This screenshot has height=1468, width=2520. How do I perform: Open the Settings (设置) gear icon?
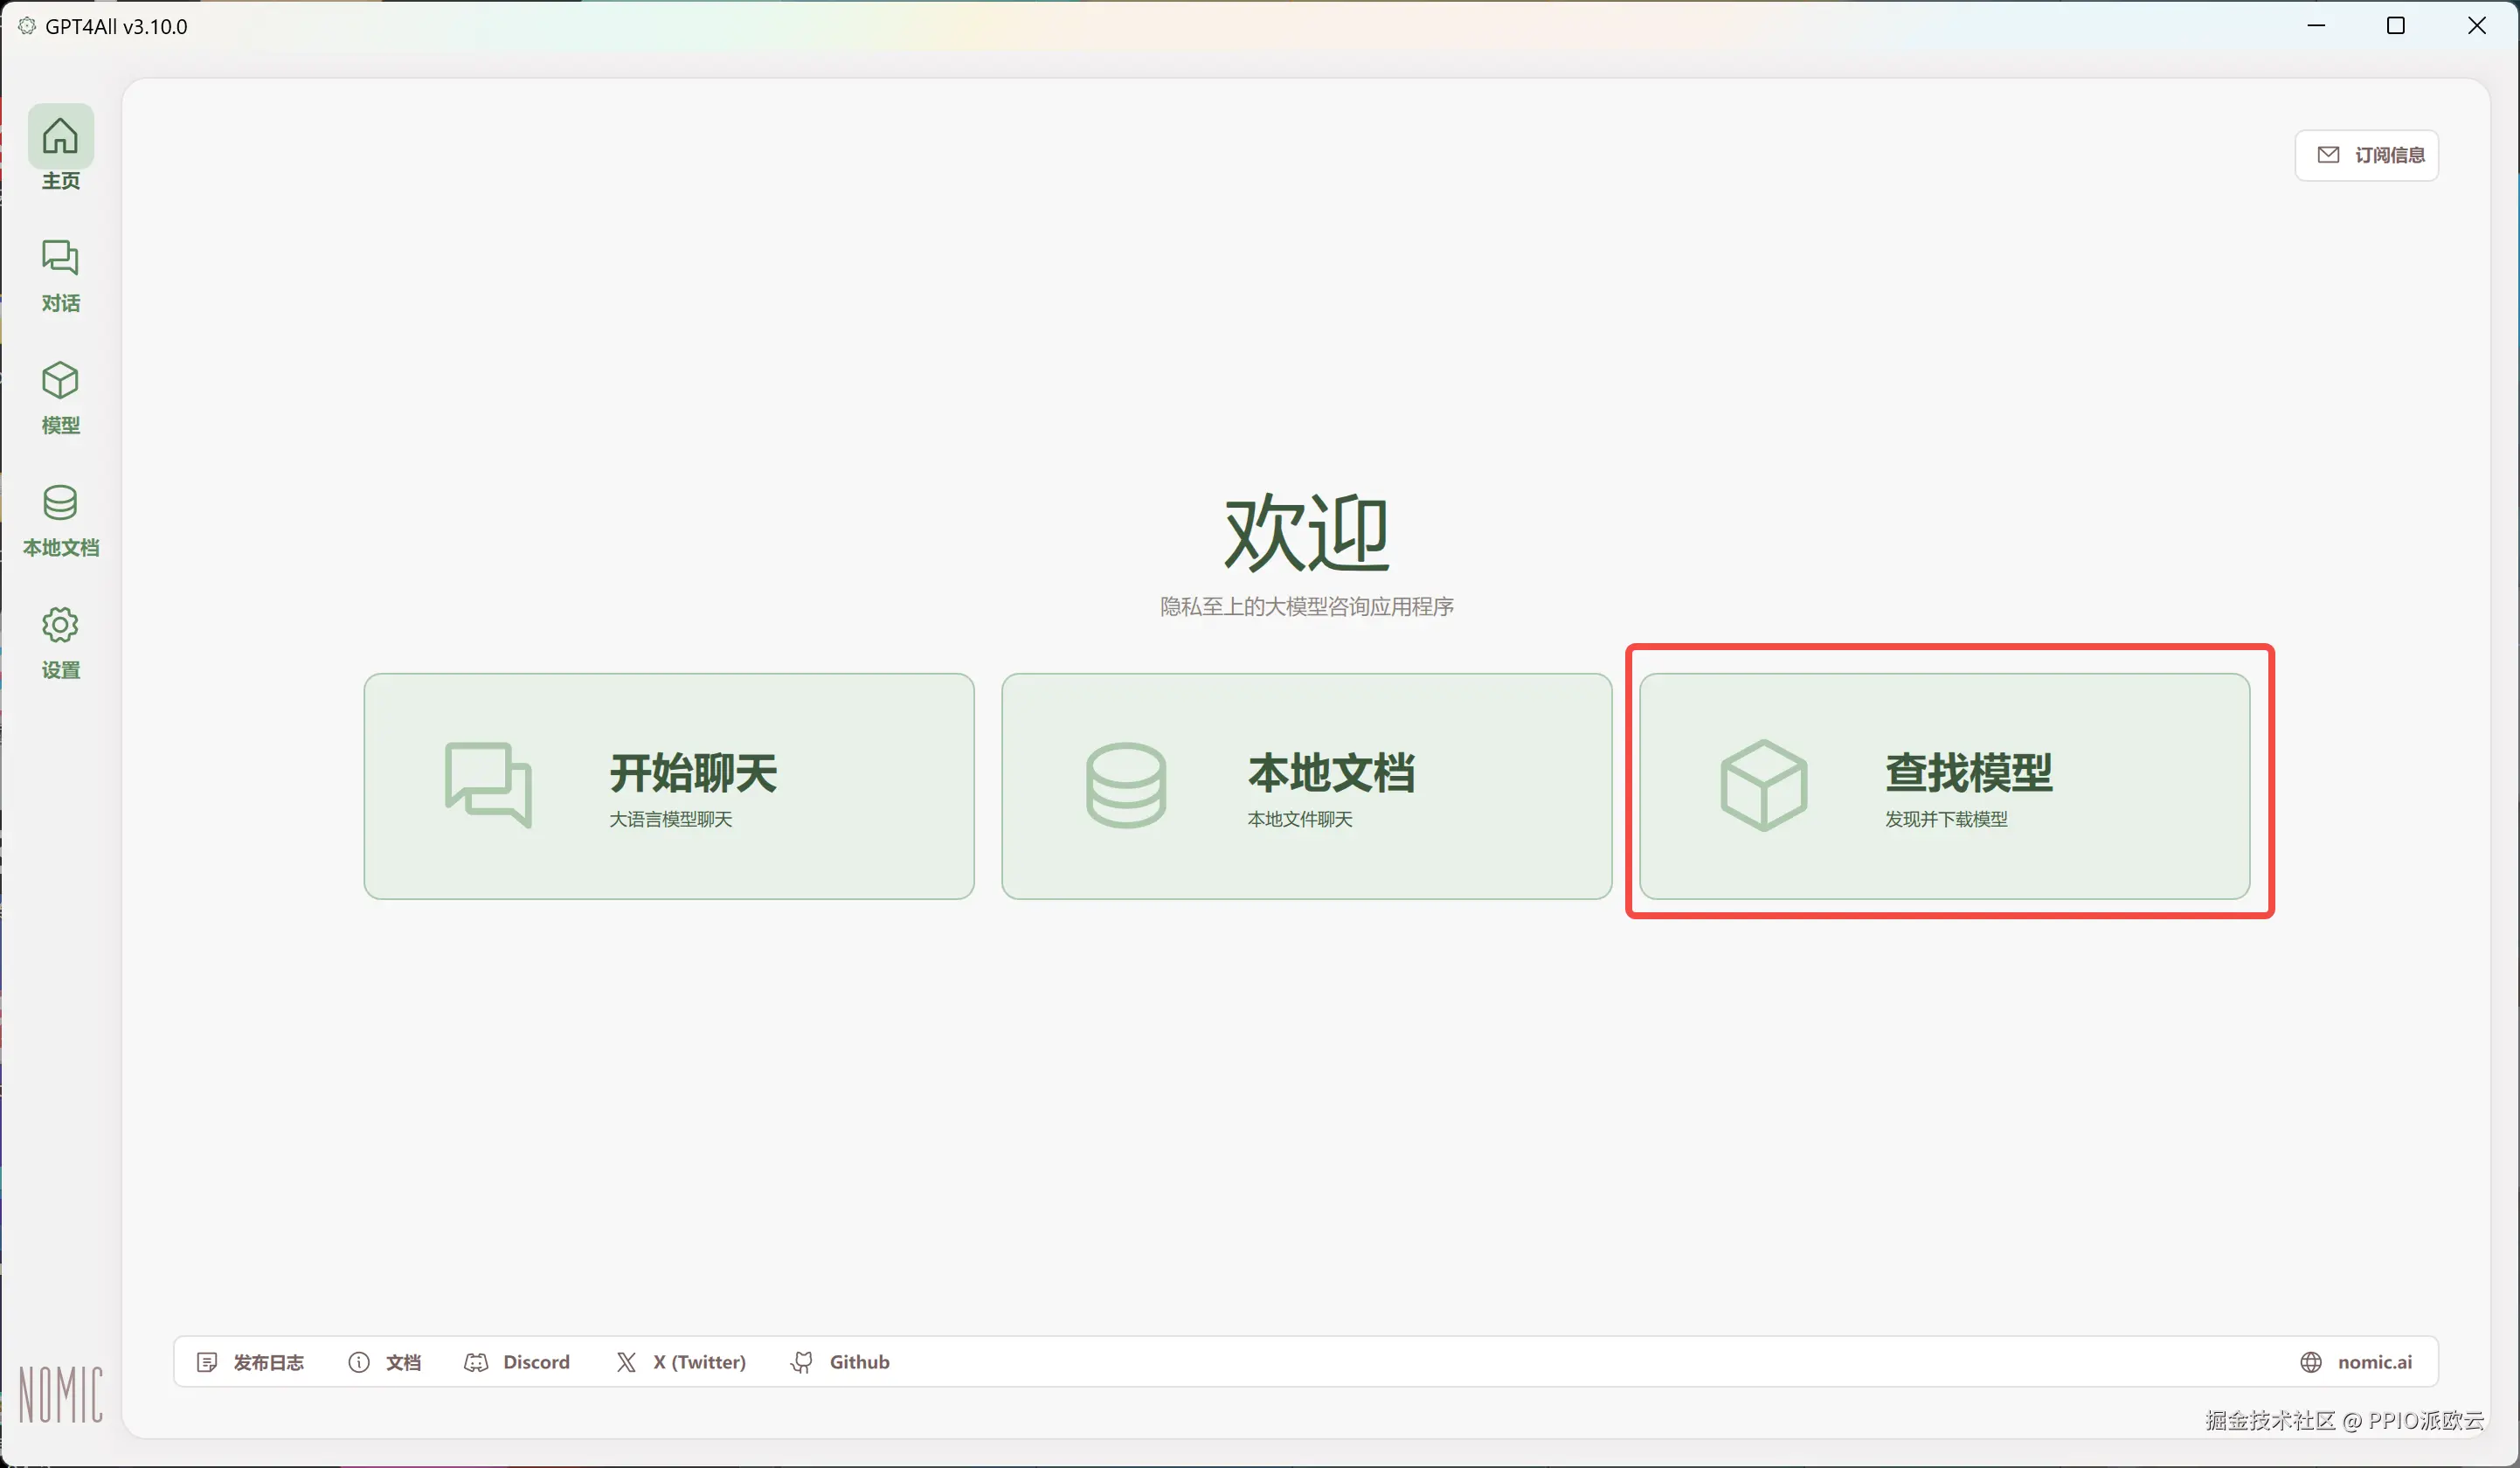tap(60, 625)
